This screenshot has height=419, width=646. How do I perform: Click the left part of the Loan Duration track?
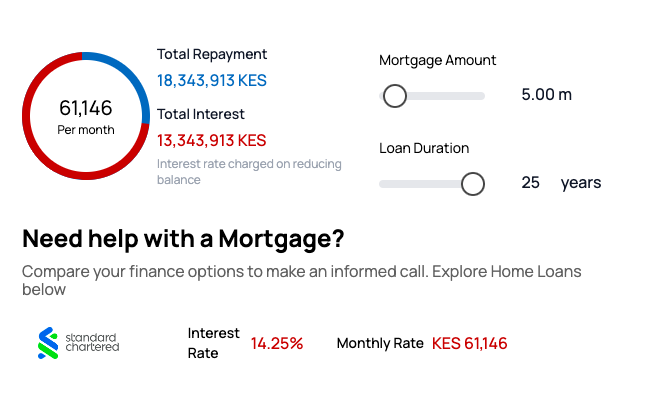410,184
